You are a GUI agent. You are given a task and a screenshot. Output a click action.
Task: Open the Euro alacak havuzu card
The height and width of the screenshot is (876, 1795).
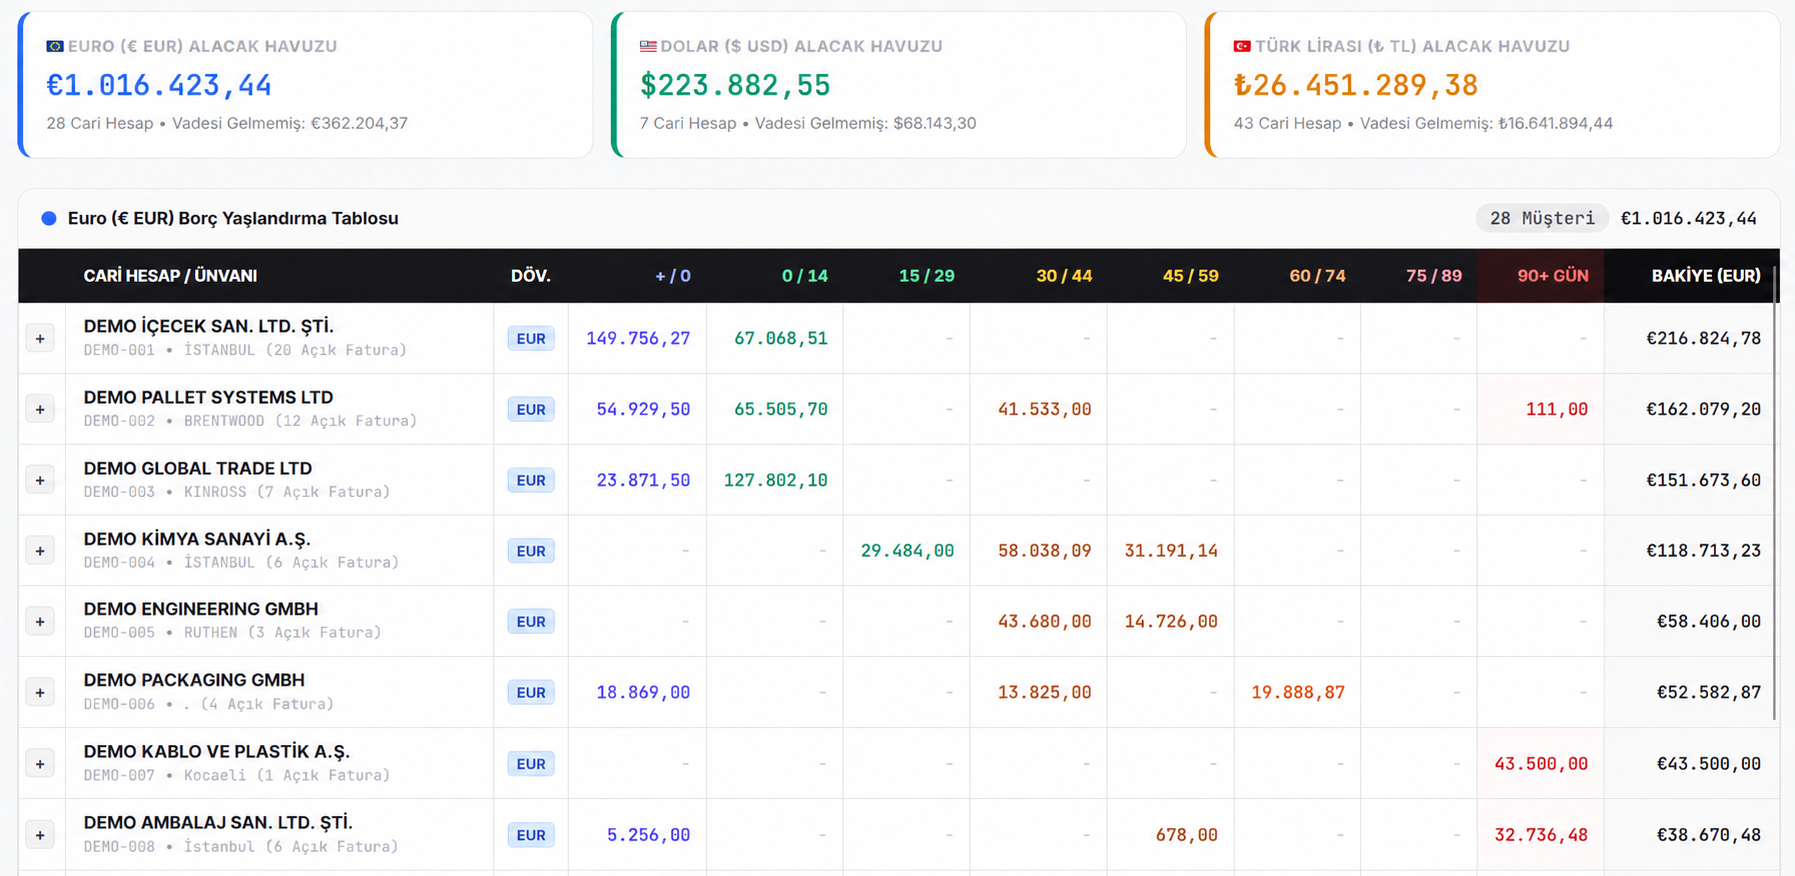305,85
